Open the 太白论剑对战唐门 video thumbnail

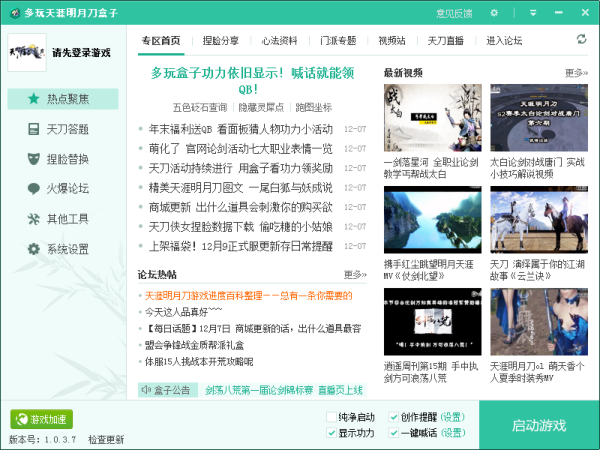pyautogui.click(x=537, y=116)
